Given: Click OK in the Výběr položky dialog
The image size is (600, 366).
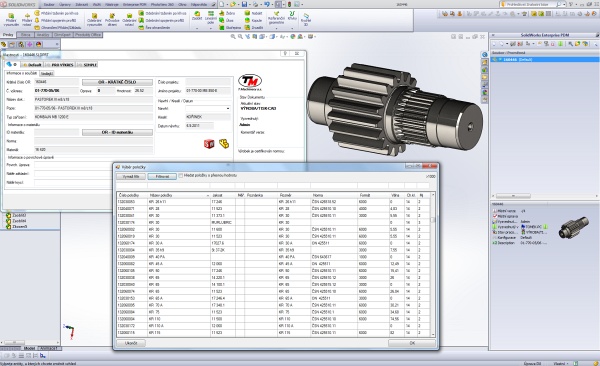Looking at the screenshot, I should pyautogui.click(x=412, y=343).
